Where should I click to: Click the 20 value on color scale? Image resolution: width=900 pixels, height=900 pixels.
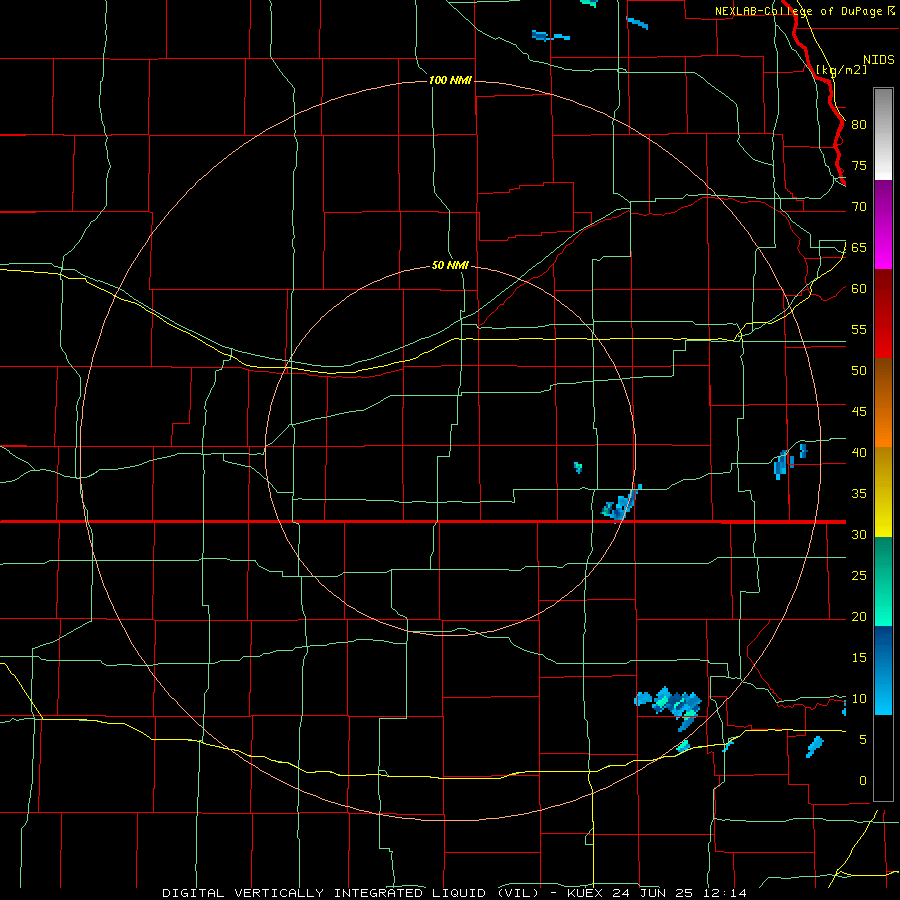click(859, 616)
